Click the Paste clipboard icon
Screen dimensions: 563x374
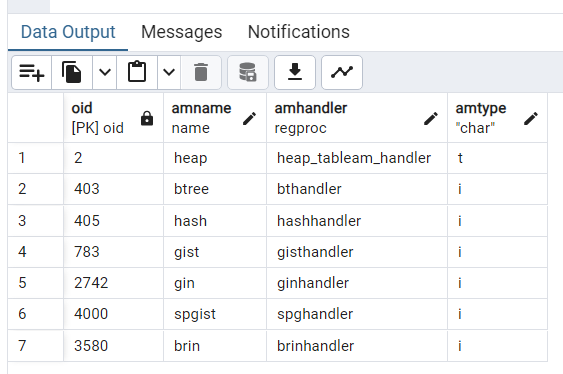click(137, 73)
